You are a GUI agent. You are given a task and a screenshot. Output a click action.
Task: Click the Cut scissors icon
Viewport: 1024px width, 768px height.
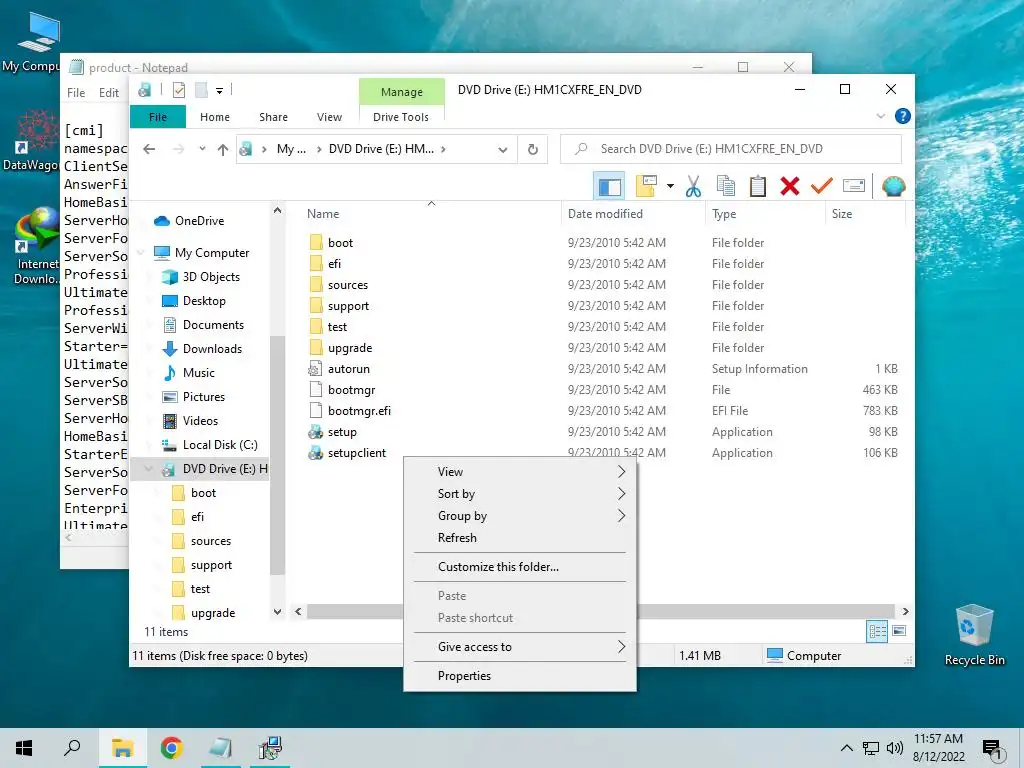tap(694, 187)
